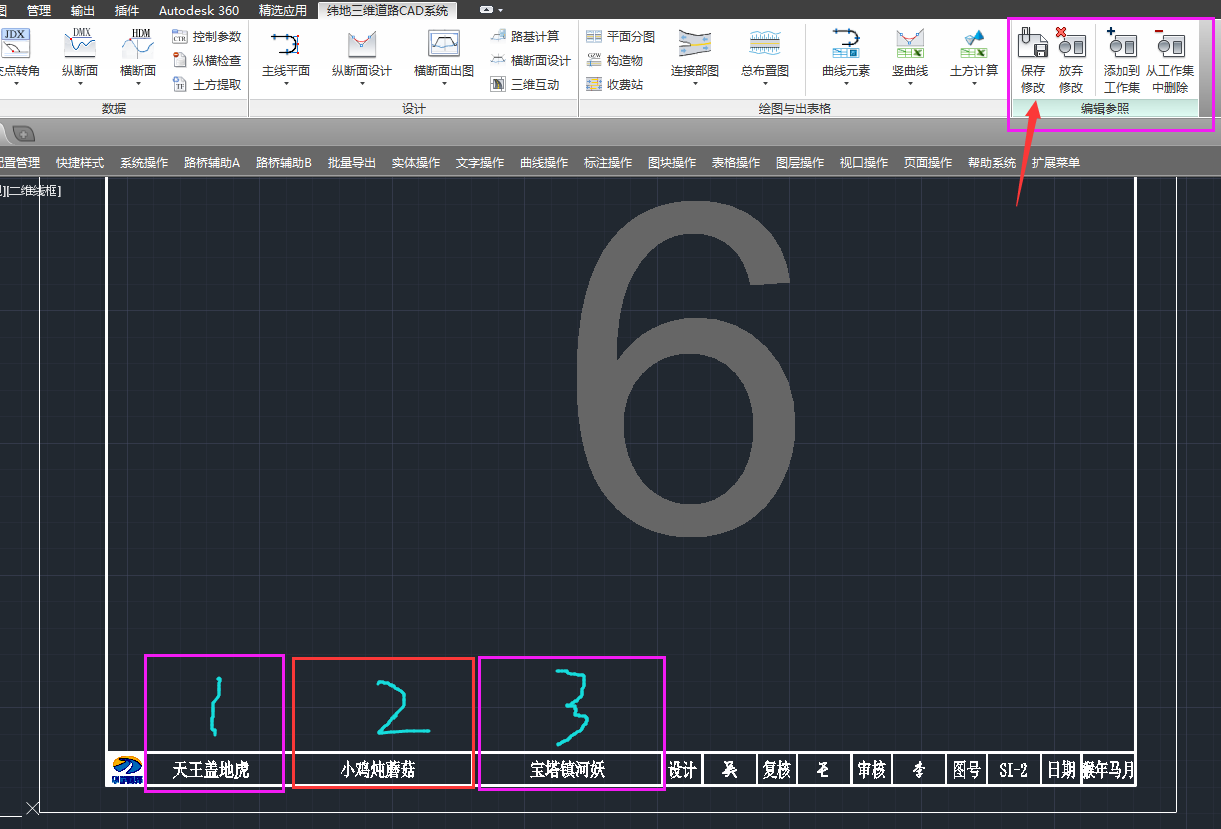The height and width of the screenshot is (829, 1221).
Task: Start the 三维互动 tool
Action: coord(526,85)
